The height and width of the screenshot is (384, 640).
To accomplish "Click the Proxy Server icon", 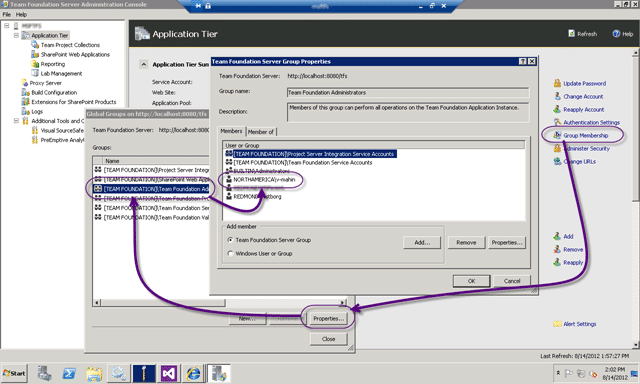I will click(x=25, y=83).
